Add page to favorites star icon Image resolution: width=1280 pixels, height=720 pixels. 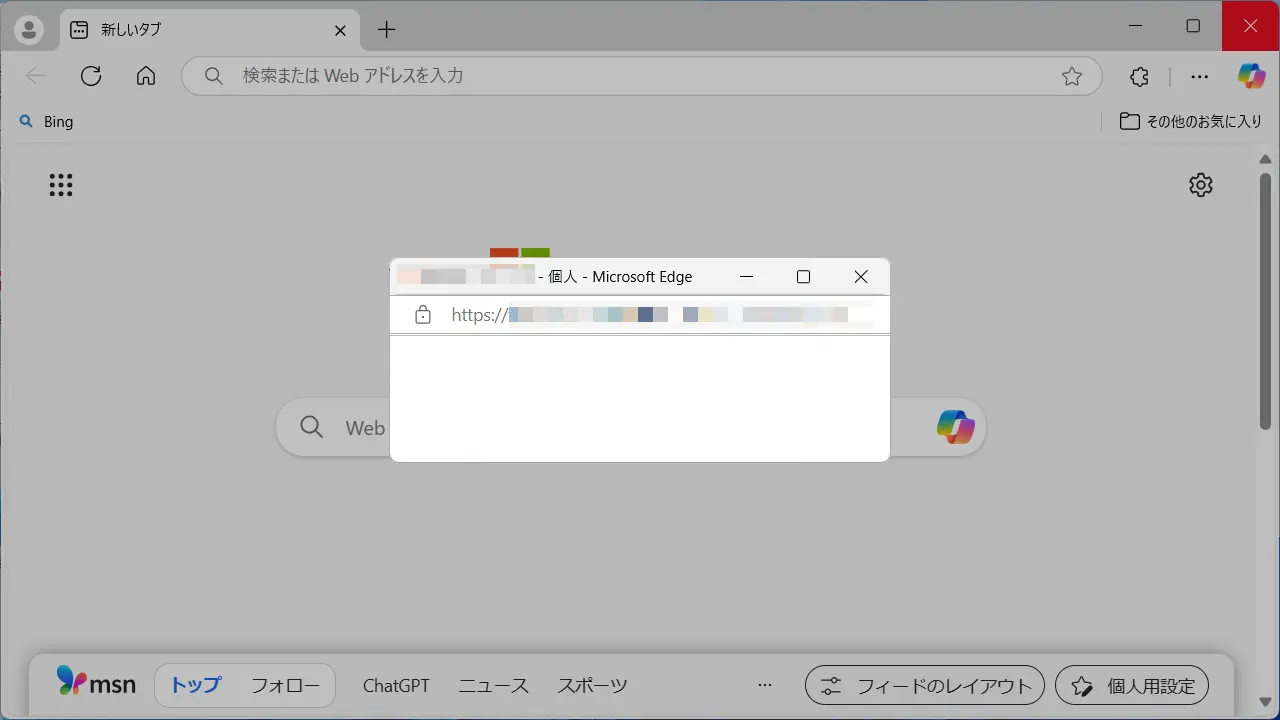1072,76
